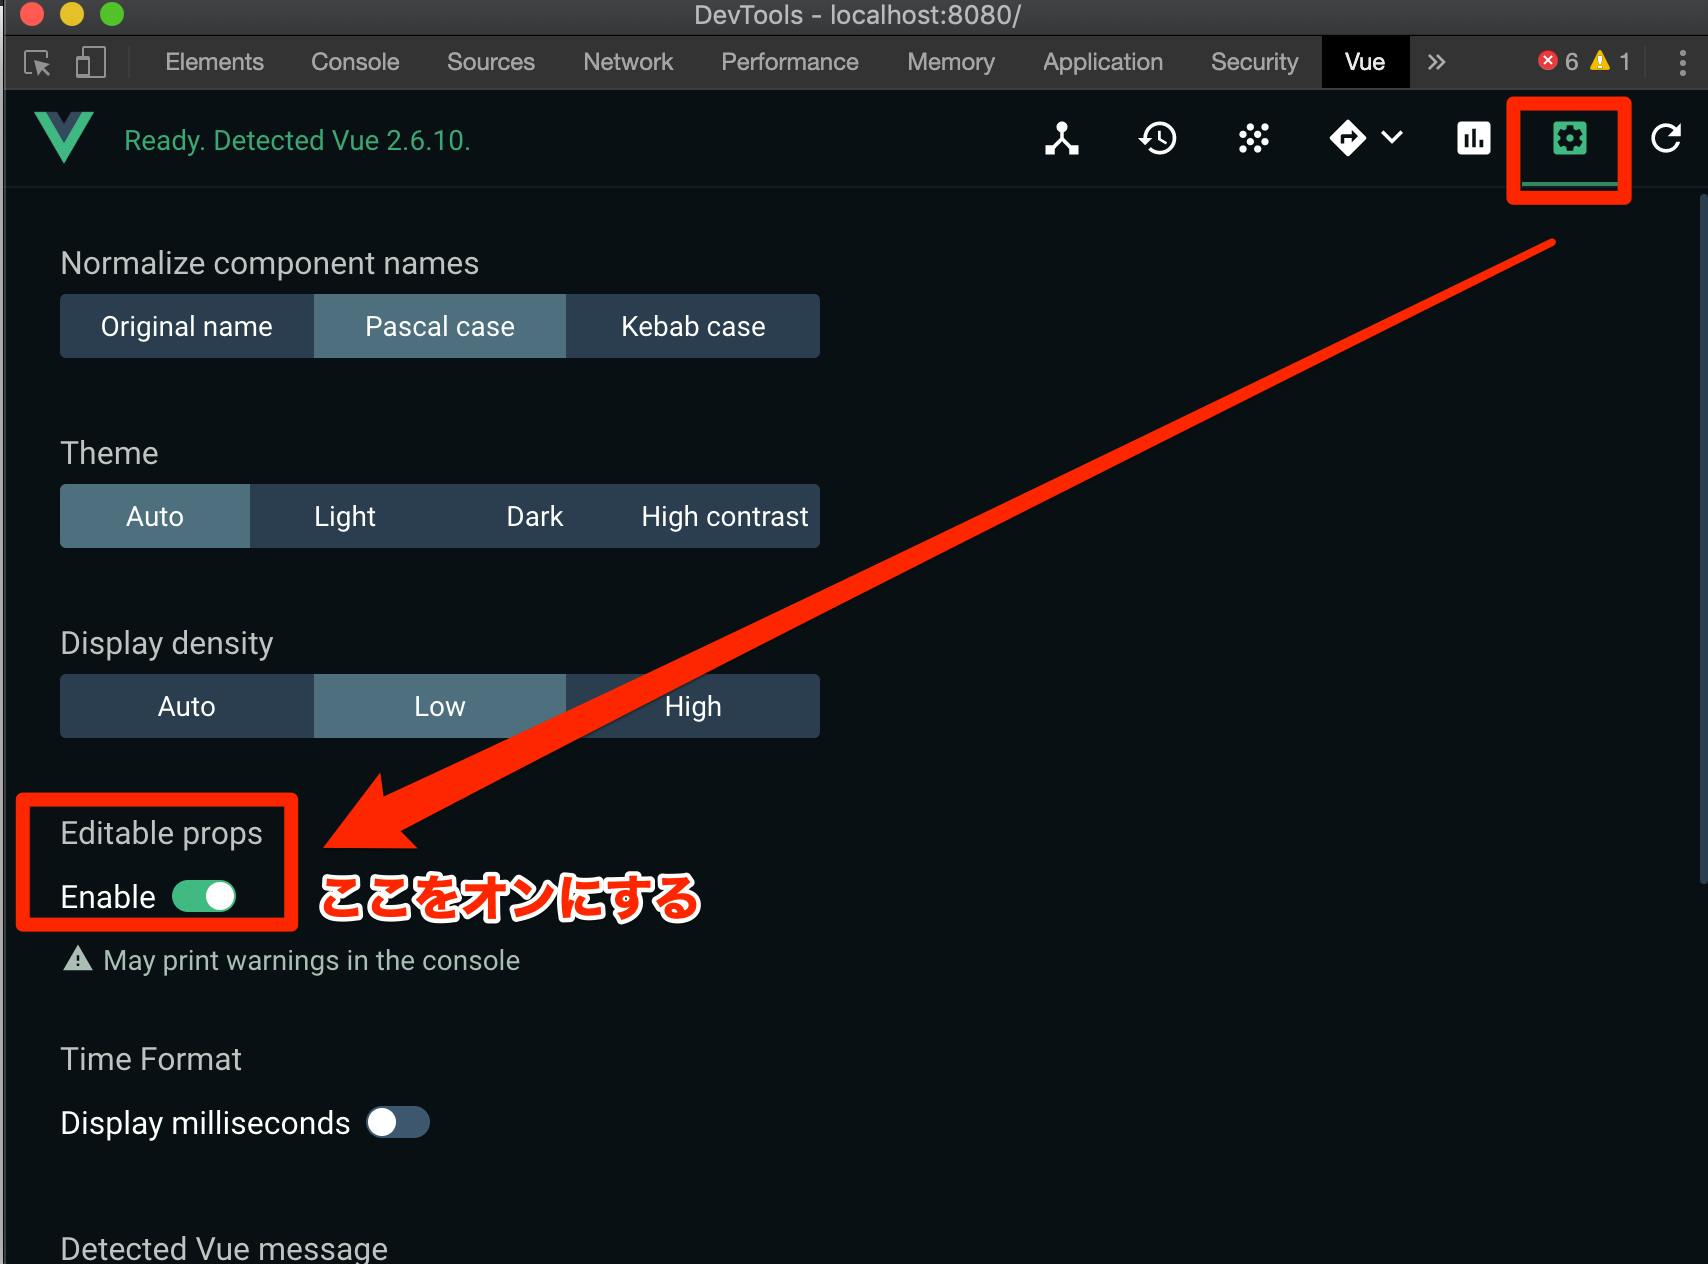Set Display density to Auto
This screenshot has width=1708, height=1264.
(x=187, y=706)
